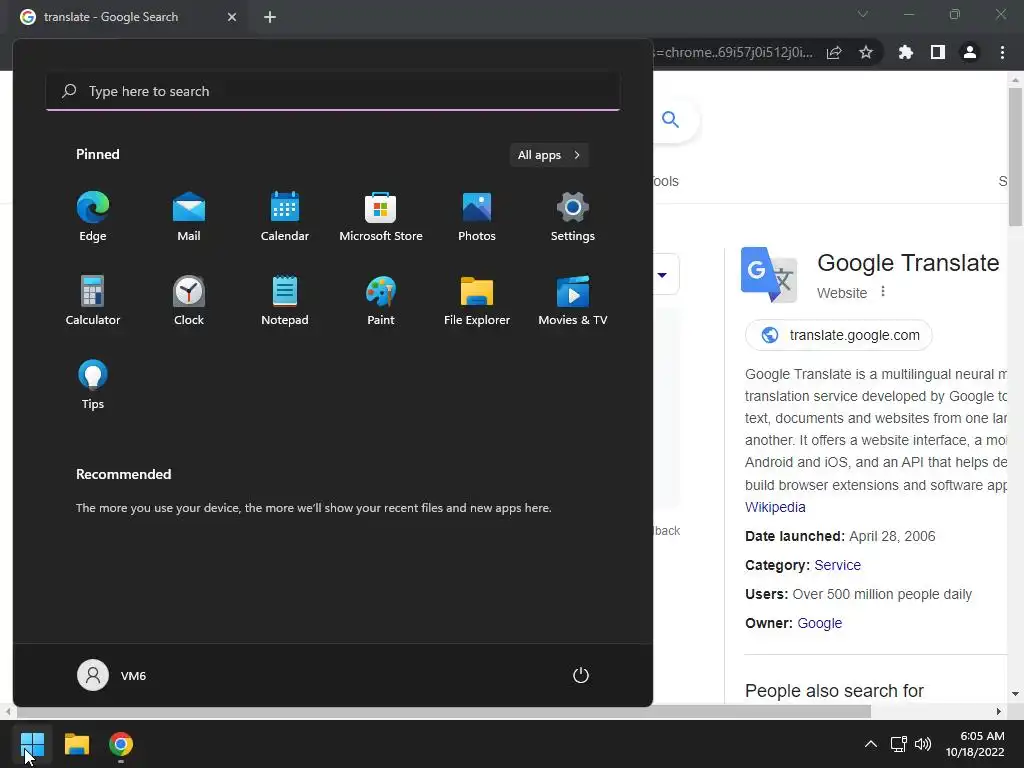Open a new Chrome tab
The image size is (1024, 768).
[x=270, y=17]
